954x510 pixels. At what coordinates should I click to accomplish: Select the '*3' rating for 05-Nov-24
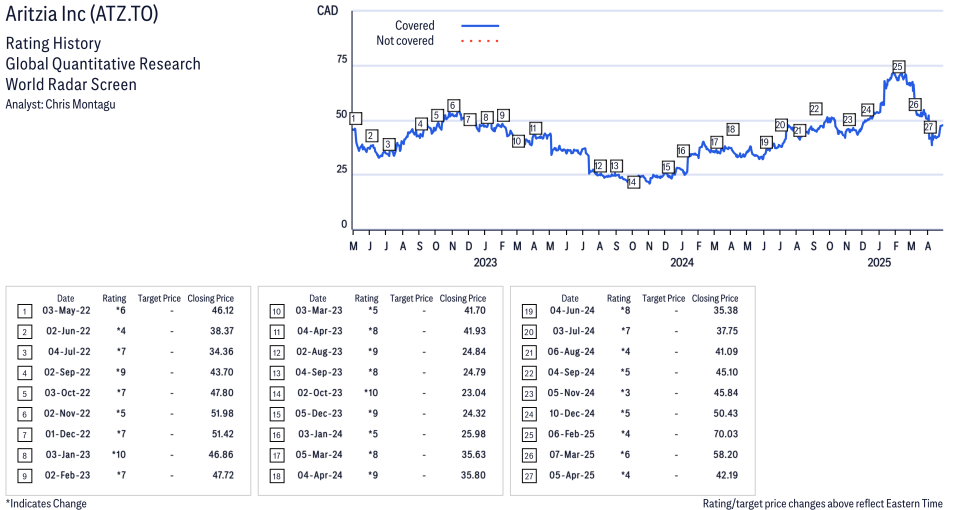pyautogui.click(x=625, y=393)
